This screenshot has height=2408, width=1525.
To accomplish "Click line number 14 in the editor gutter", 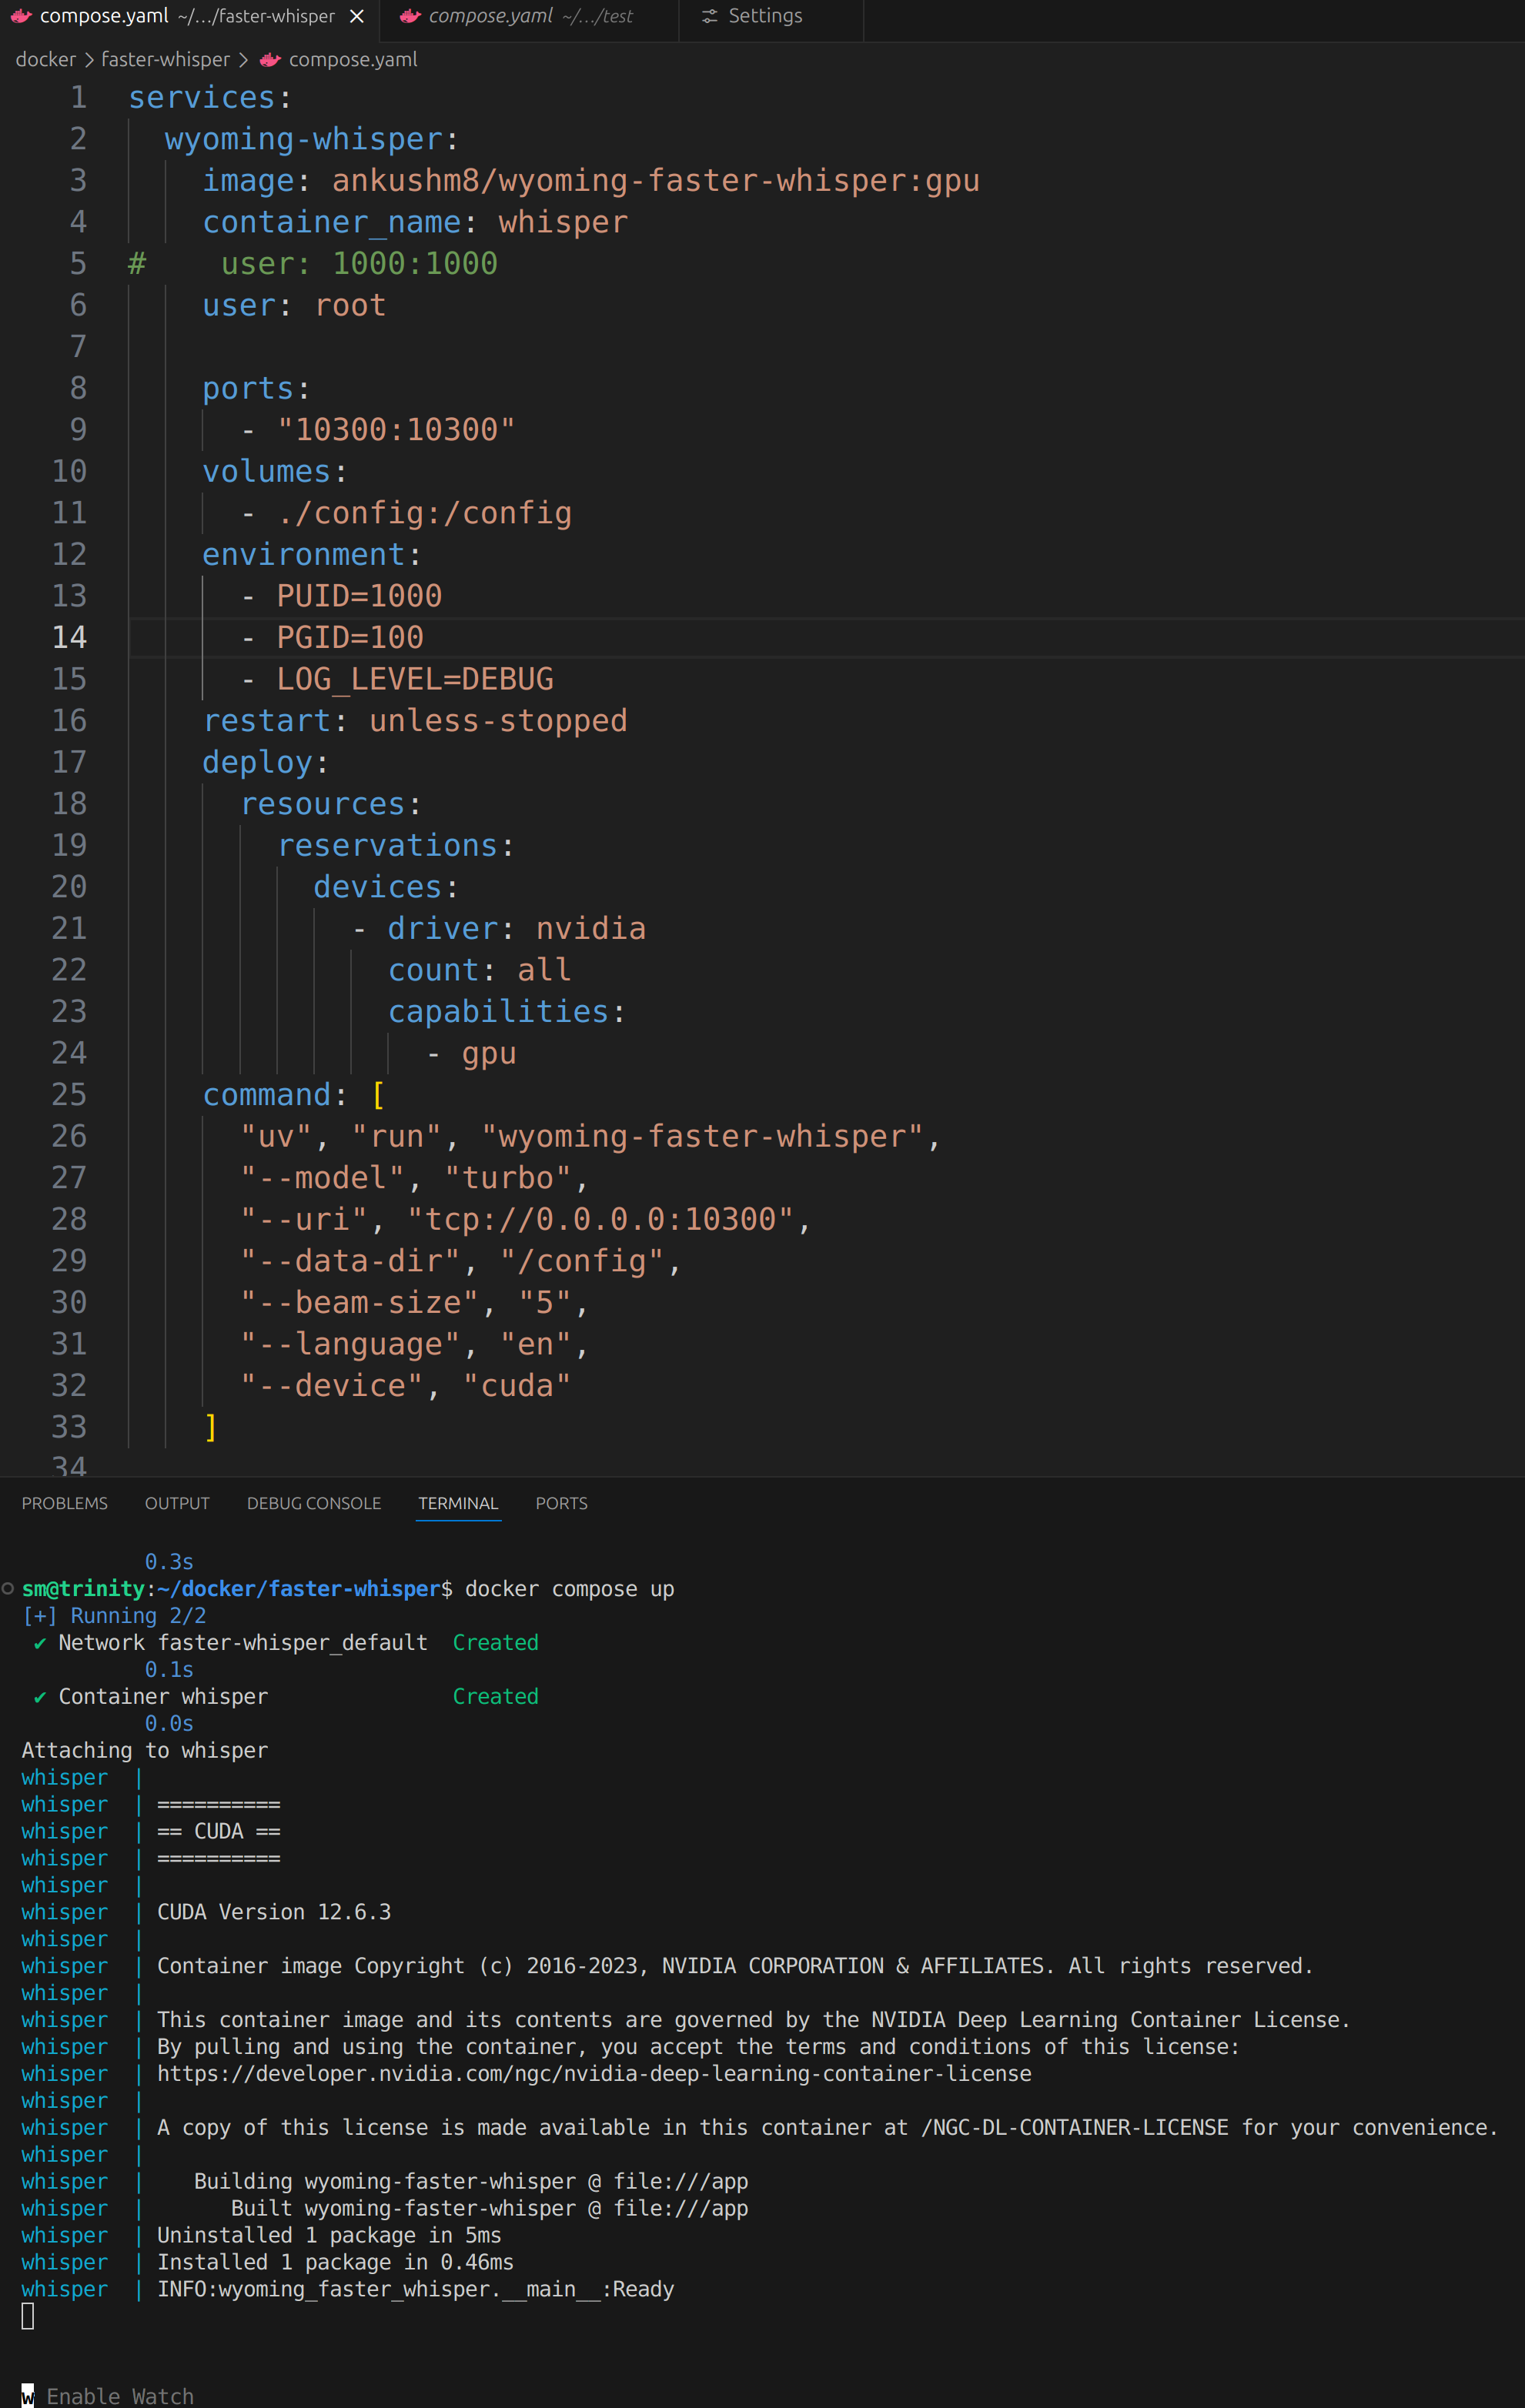I will pyautogui.click(x=69, y=637).
